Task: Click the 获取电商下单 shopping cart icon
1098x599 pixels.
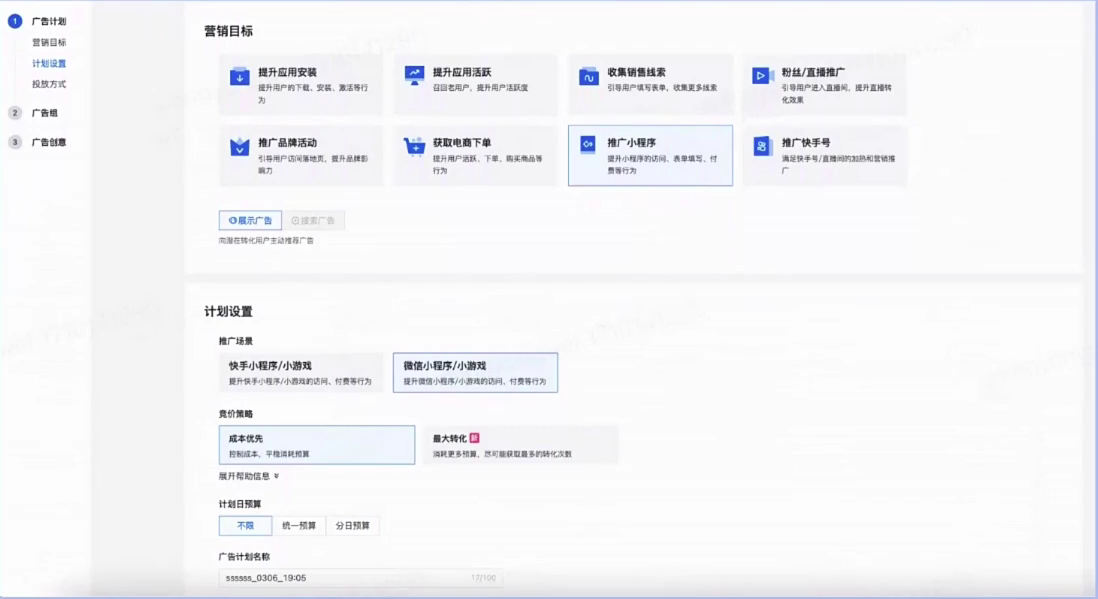Action: click(x=415, y=148)
